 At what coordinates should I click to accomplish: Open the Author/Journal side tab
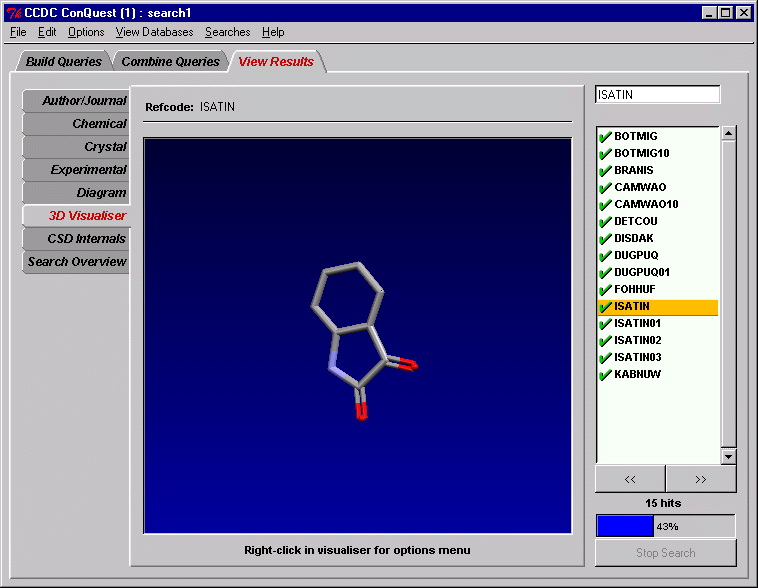[x=76, y=101]
